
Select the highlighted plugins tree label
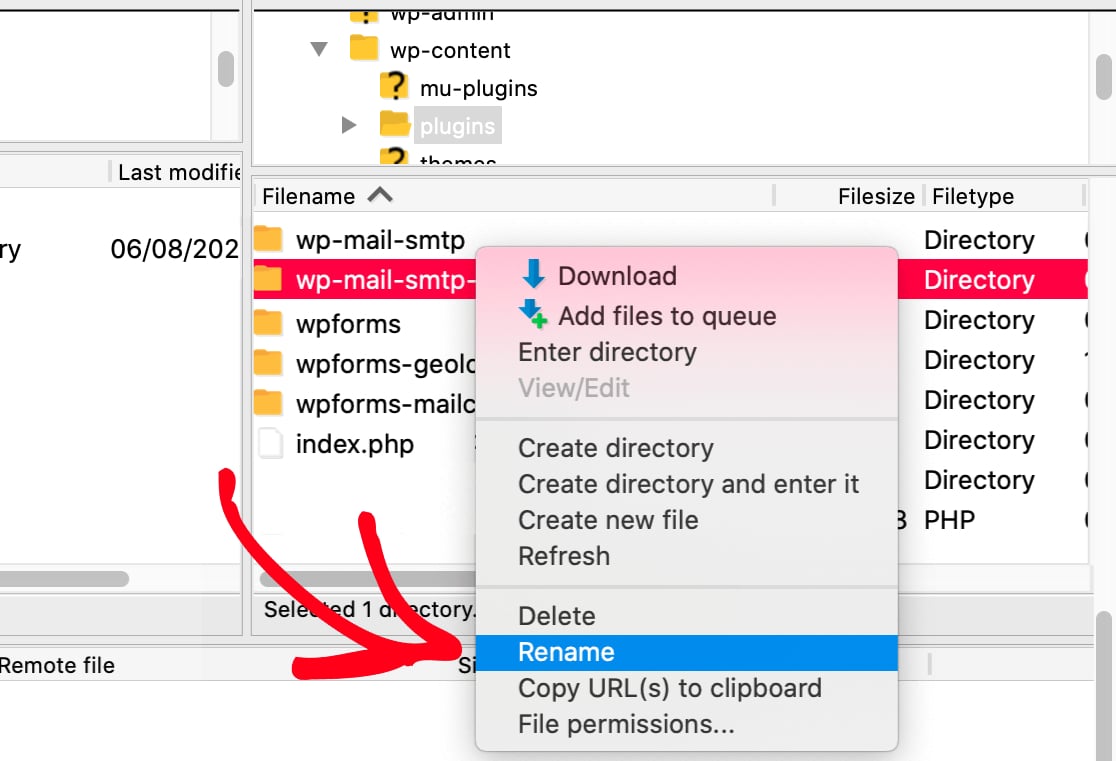point(457,125)
